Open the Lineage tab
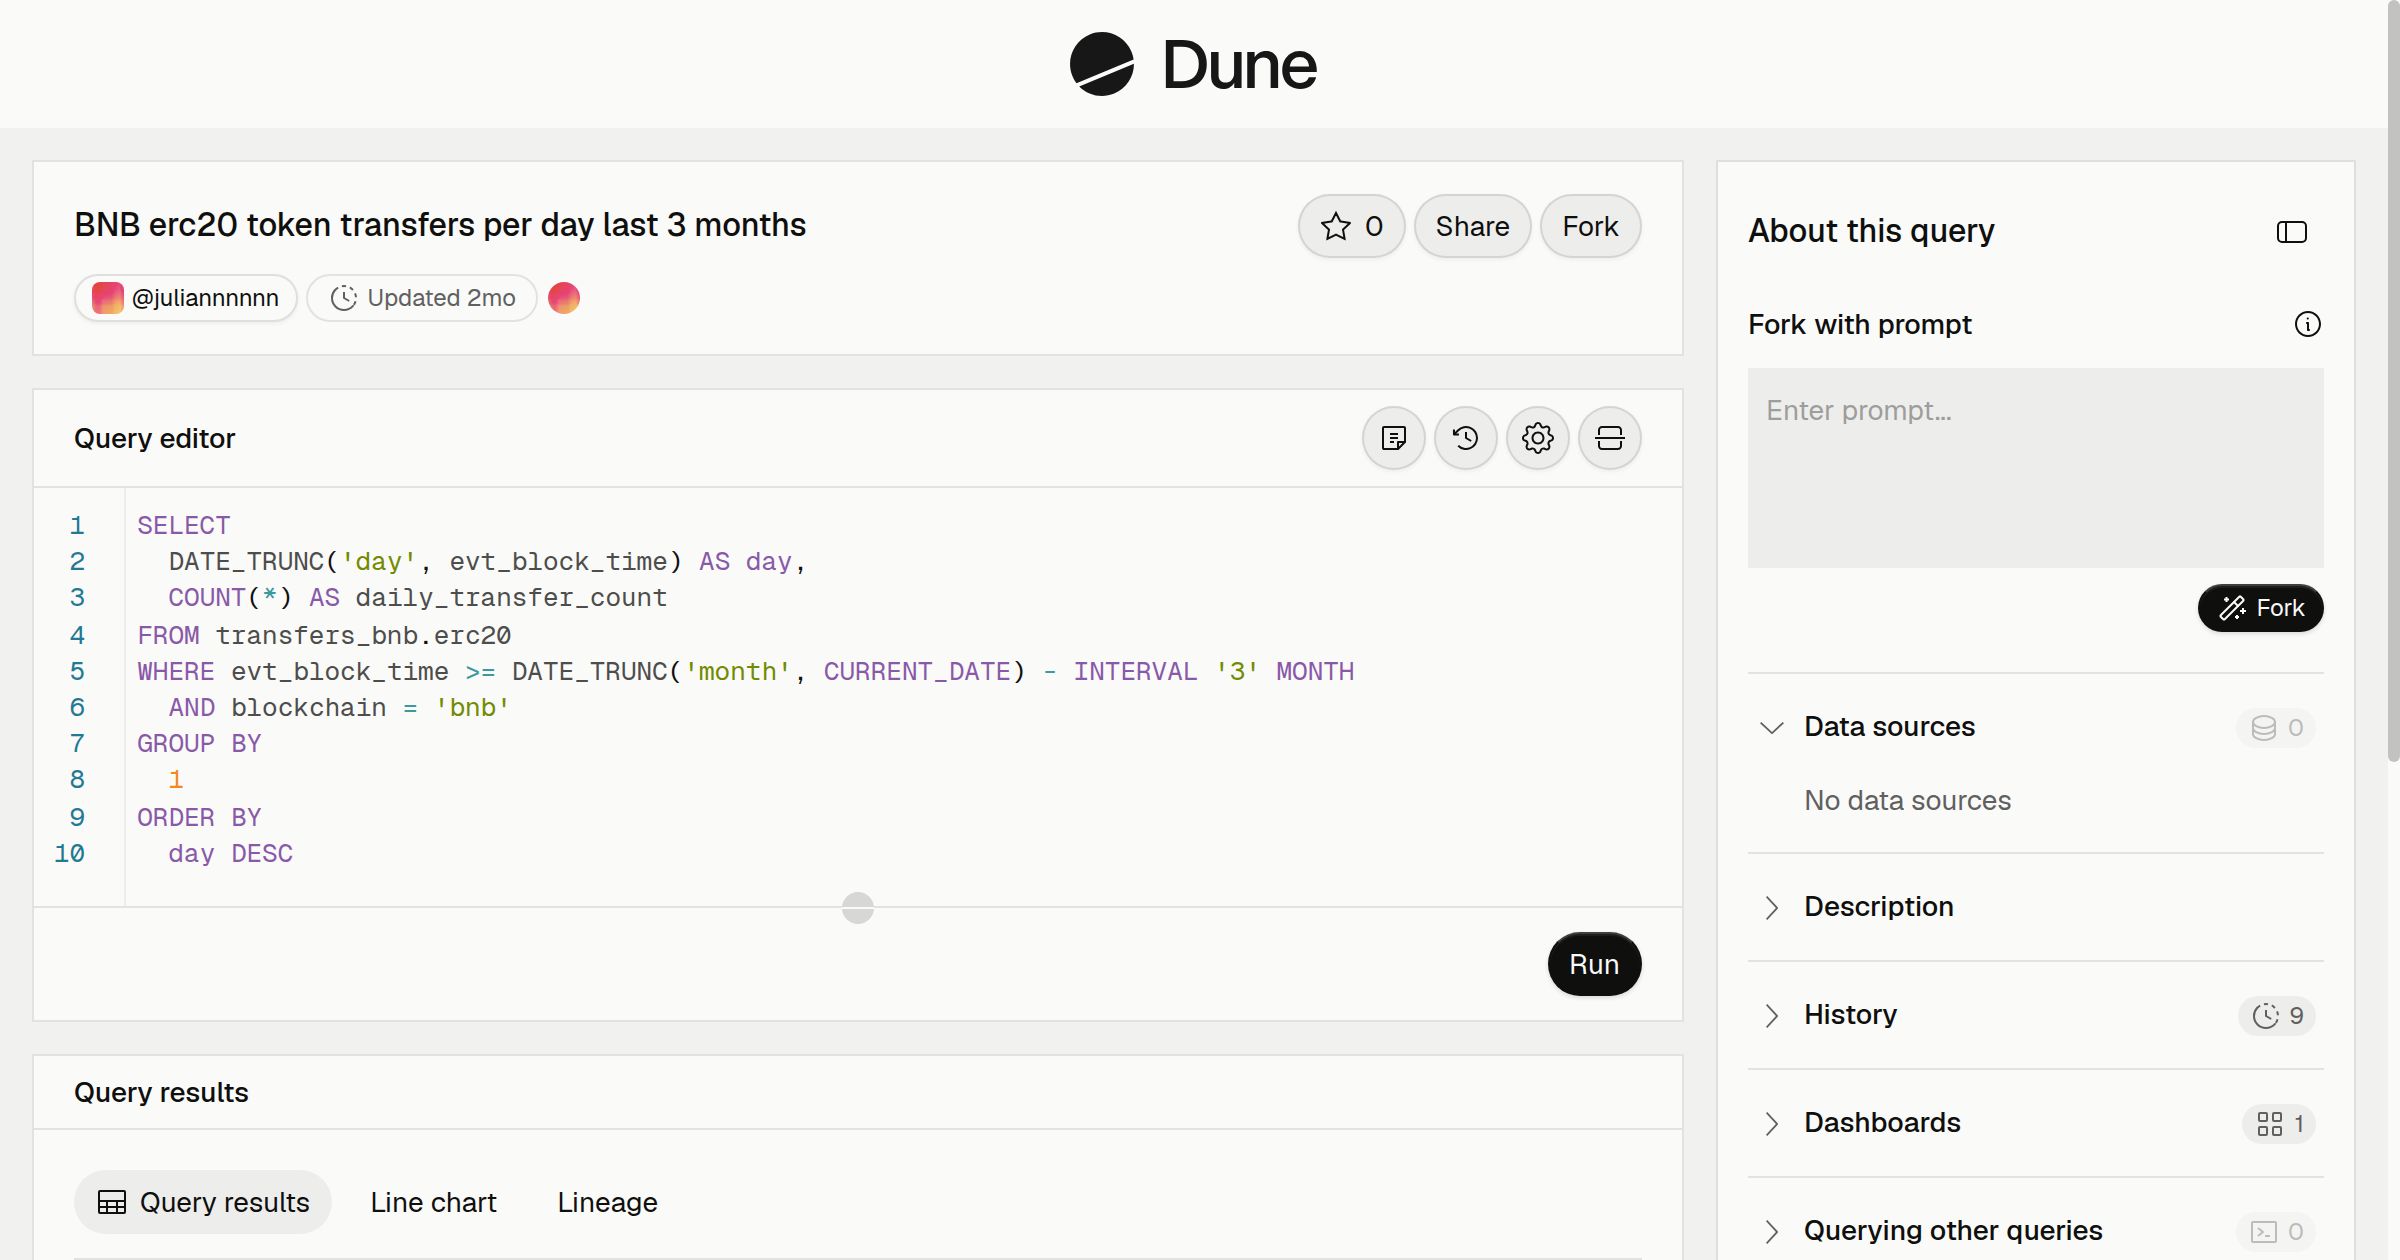 point(607,1202)
